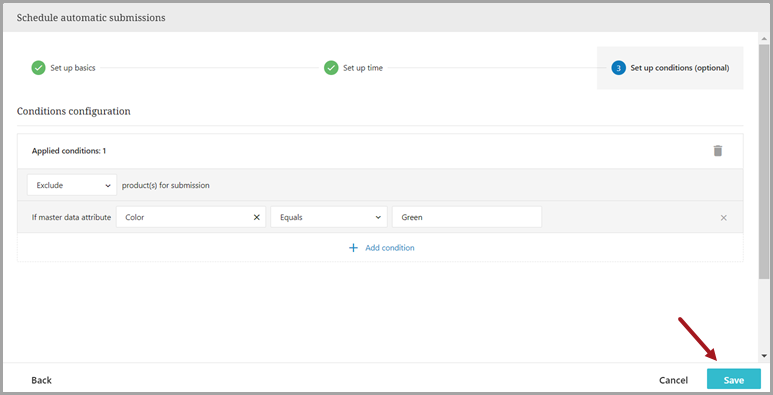Go to Set up basics step
The height and width of the screenshot is (395, 773).
click(x=73, y=68)
